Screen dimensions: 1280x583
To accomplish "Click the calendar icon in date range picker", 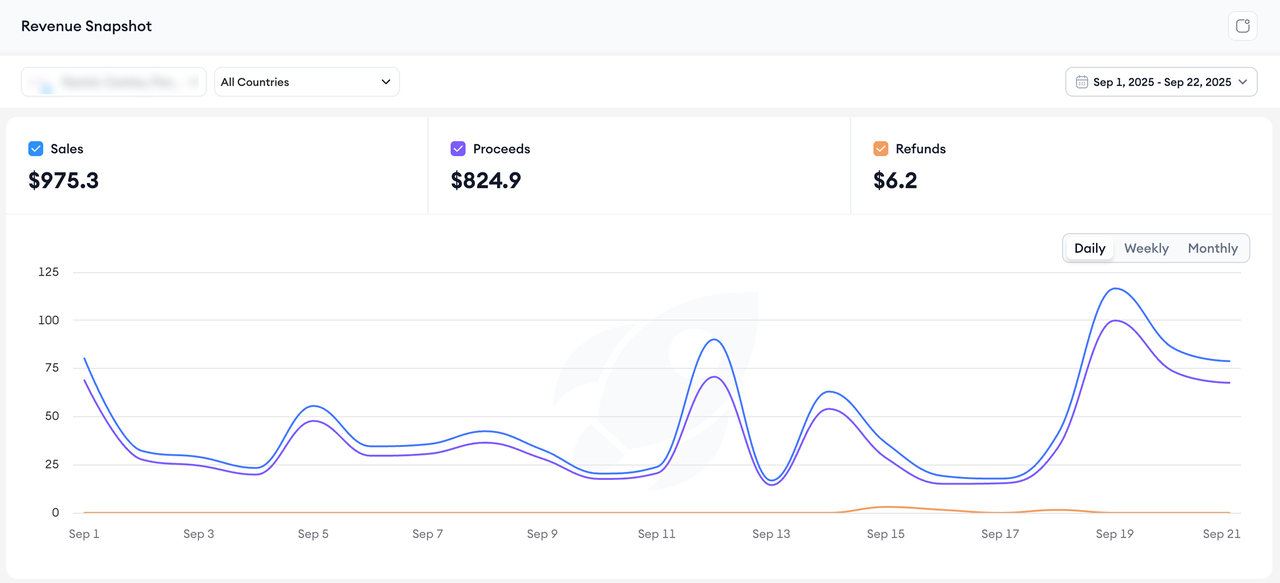I will (1082, 82).
